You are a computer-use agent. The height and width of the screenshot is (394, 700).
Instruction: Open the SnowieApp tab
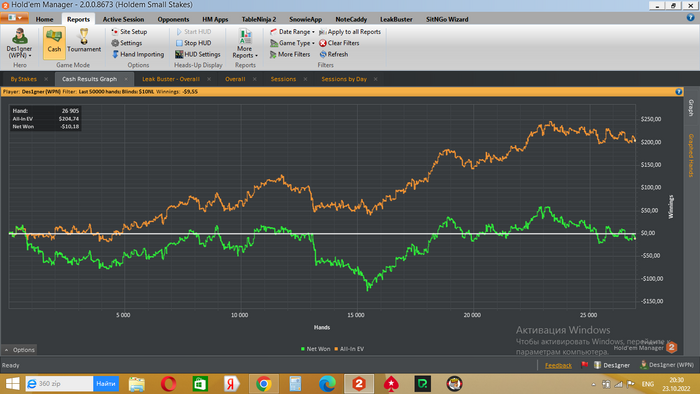(305, 19)
